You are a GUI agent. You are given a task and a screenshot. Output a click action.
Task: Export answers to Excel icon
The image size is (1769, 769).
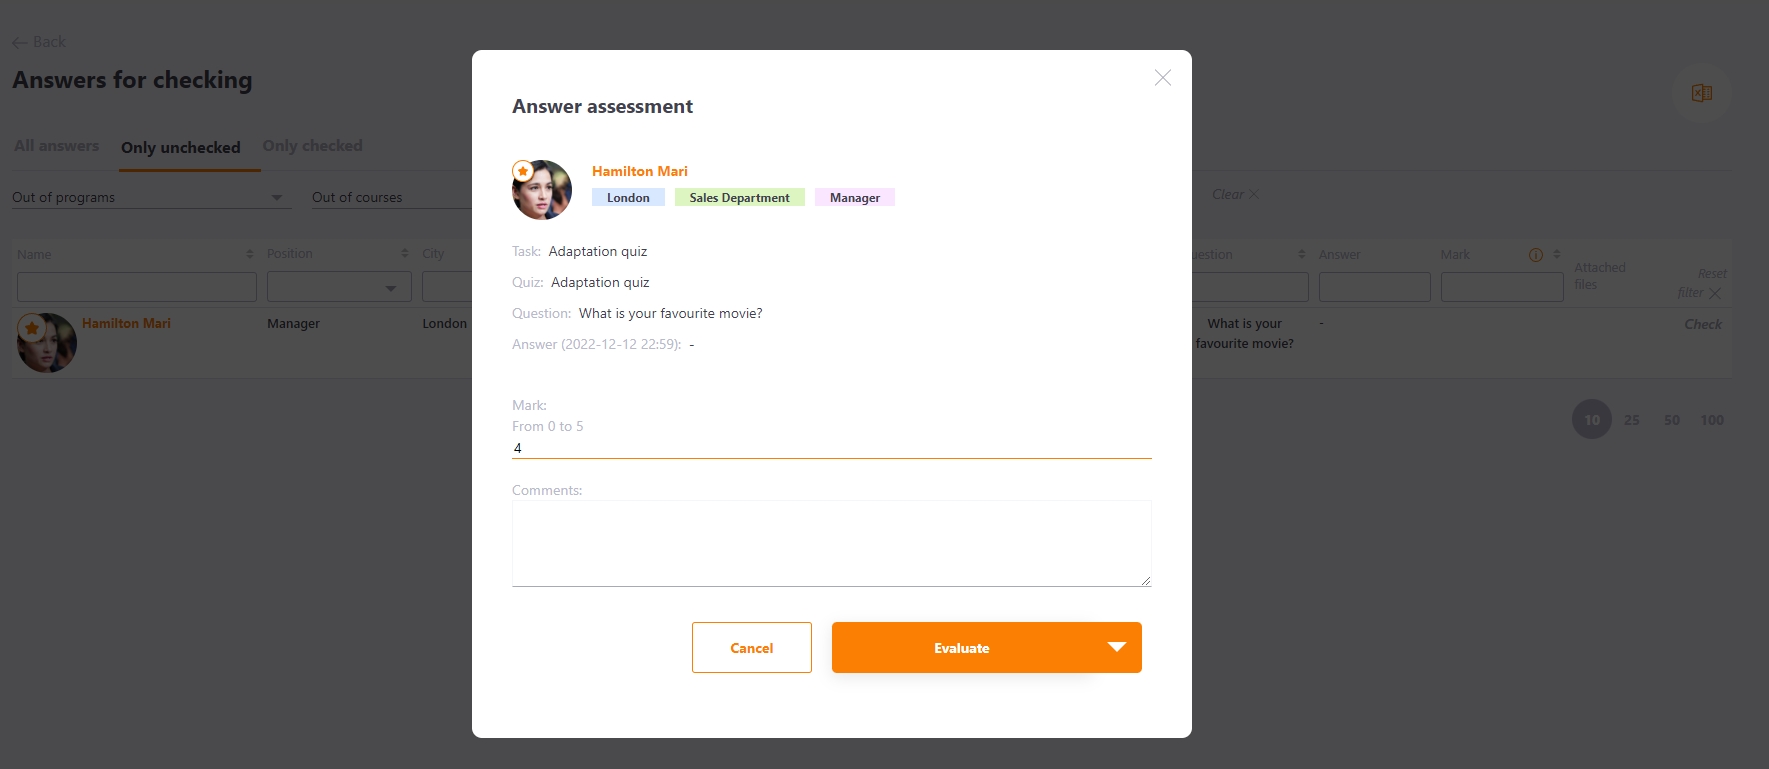click(x=1701, y=93)
